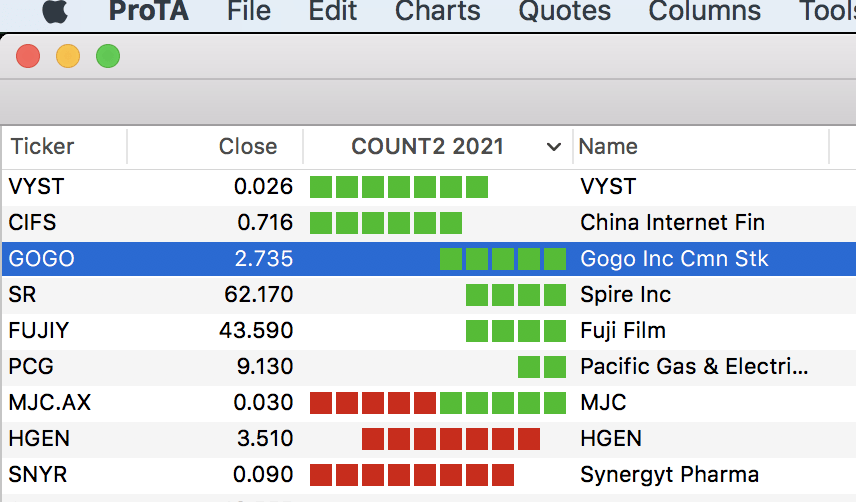Image resolution: width=856 pixels, height=502 pixels.
Task: Select the HGEN ticker cell
Action: click(39, 439)
